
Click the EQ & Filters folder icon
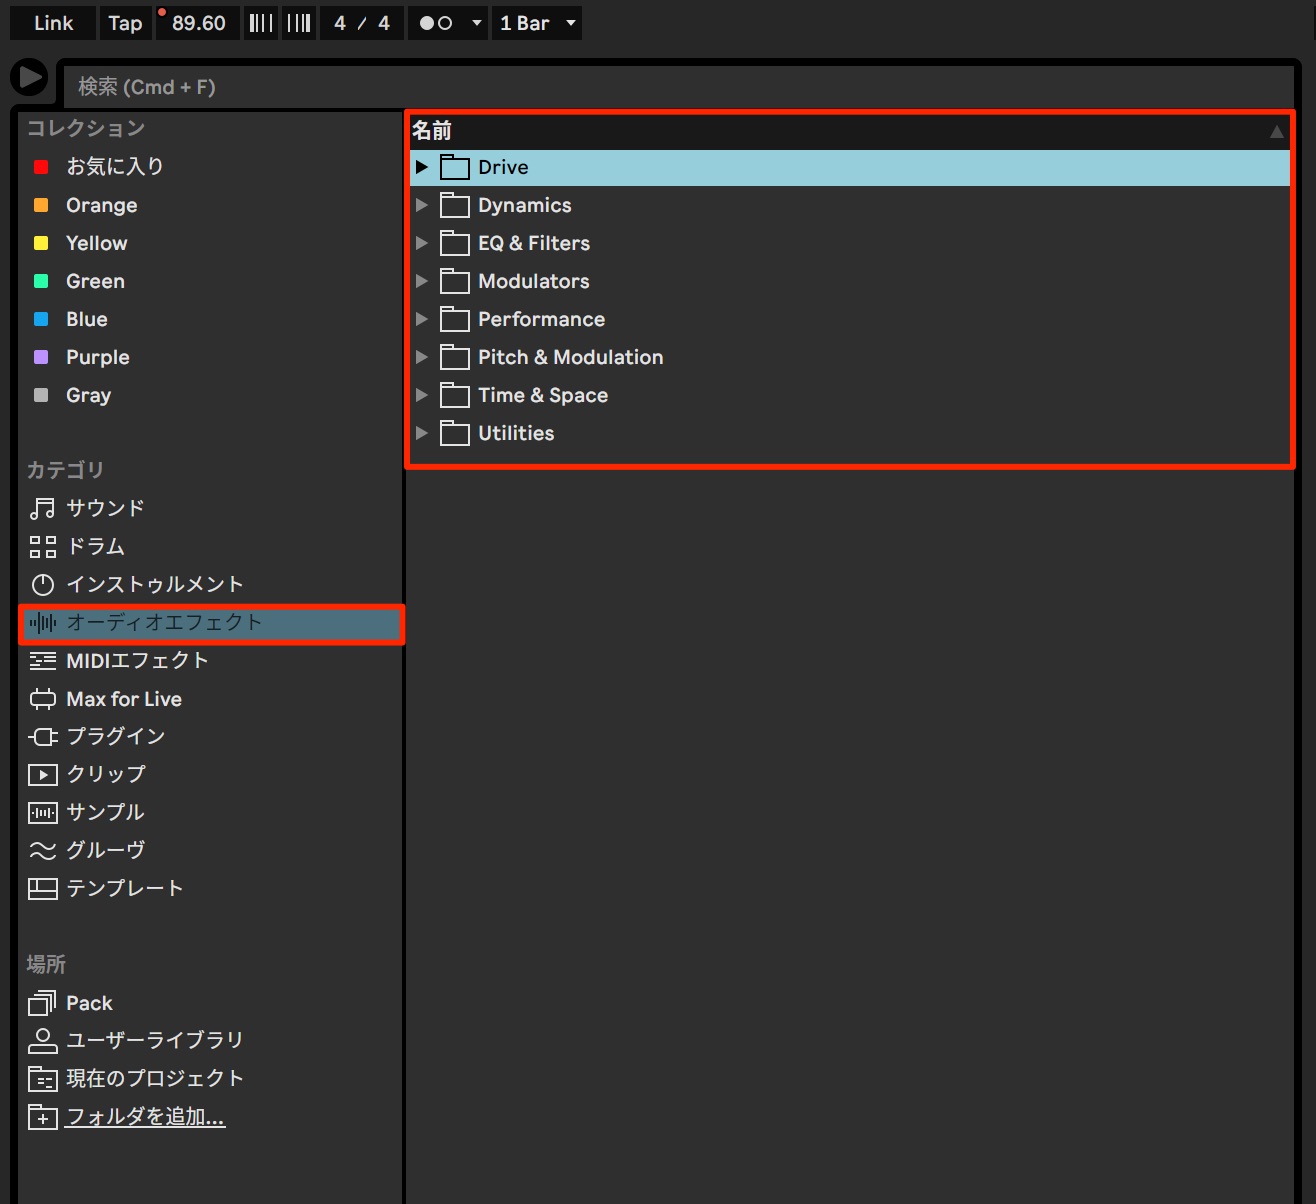click(455, 243)
